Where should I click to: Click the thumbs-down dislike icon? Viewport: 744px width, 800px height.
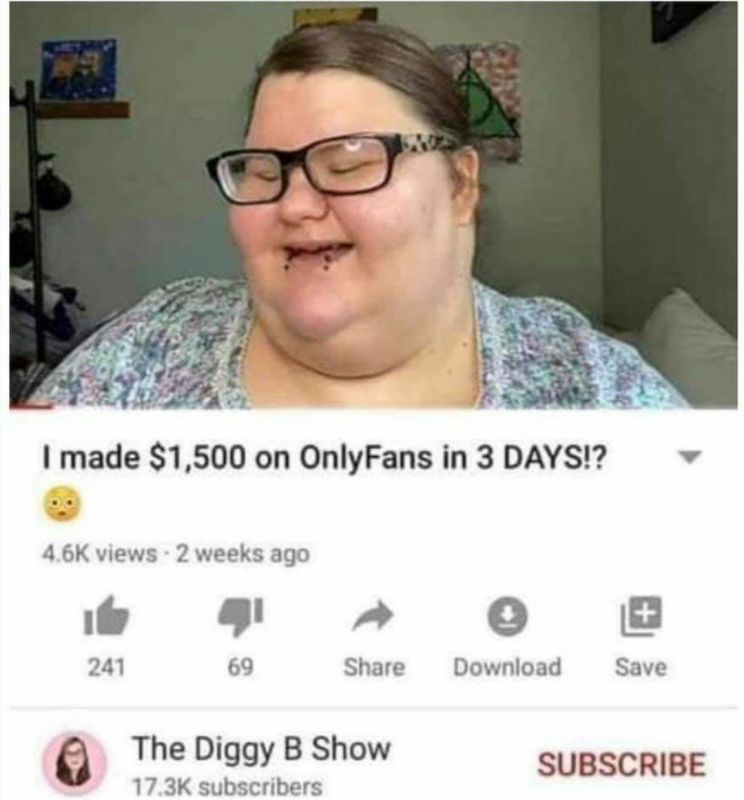240,616
